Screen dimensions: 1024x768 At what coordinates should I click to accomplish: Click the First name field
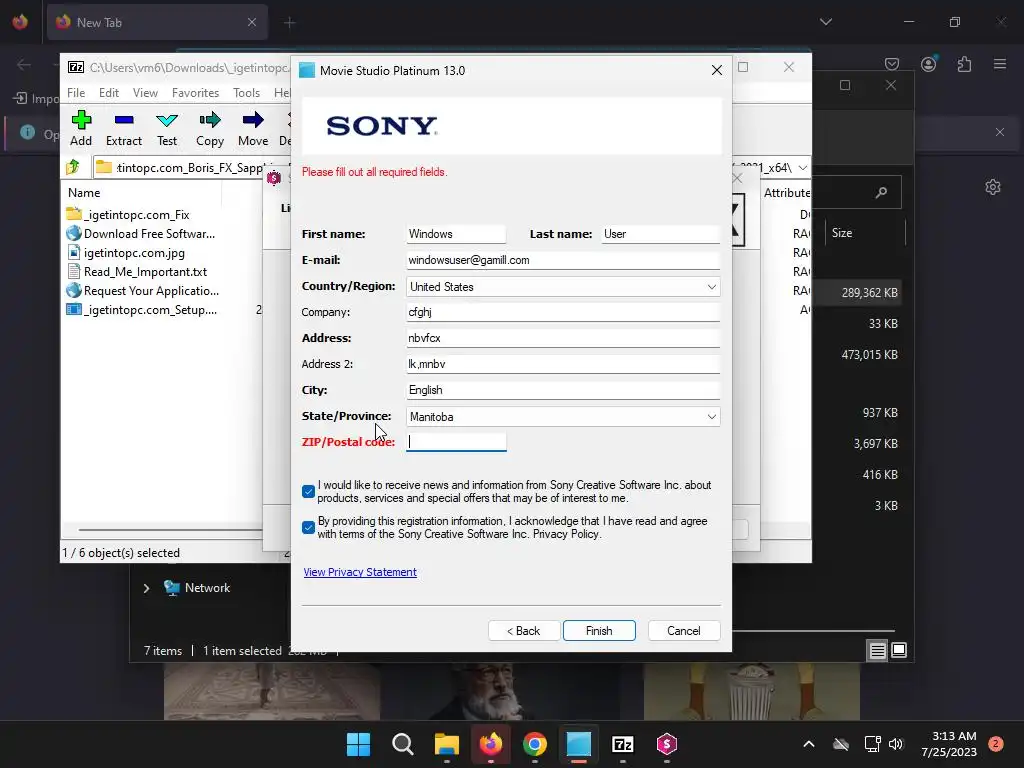click(456, 234)
